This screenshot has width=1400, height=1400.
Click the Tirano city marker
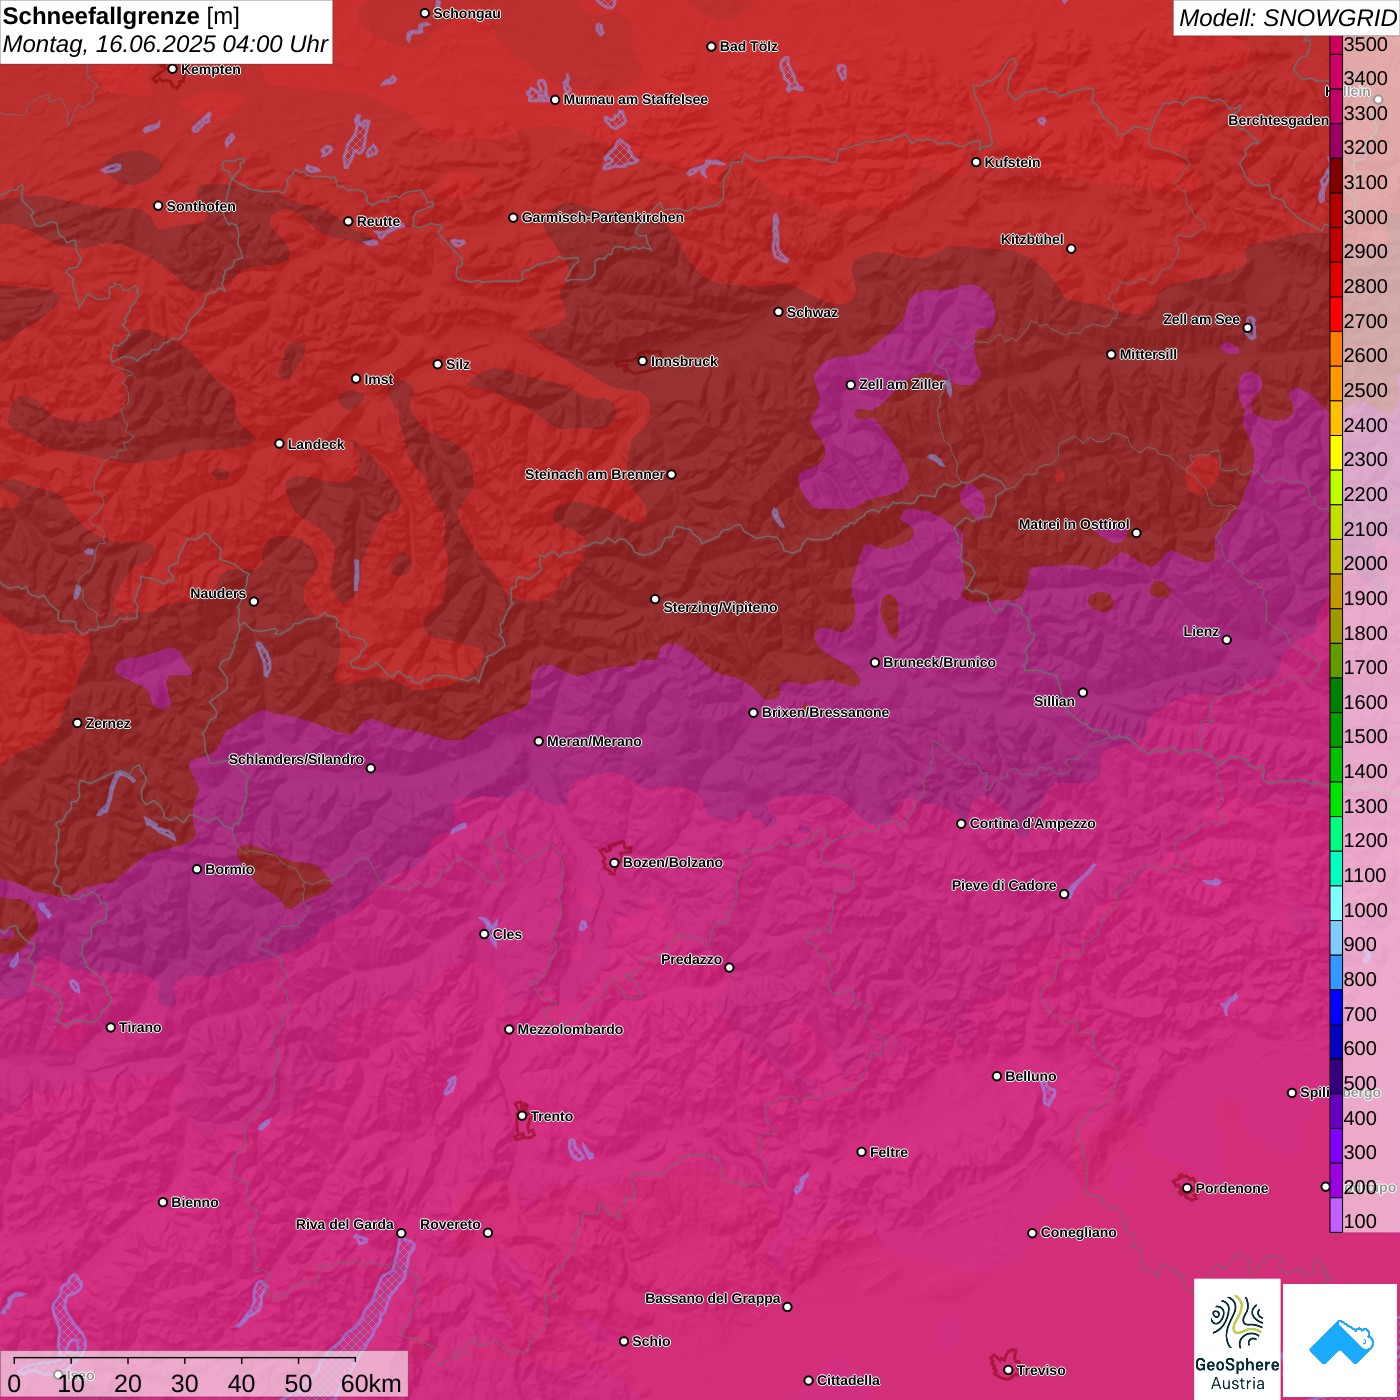(x=111, y=1028)
